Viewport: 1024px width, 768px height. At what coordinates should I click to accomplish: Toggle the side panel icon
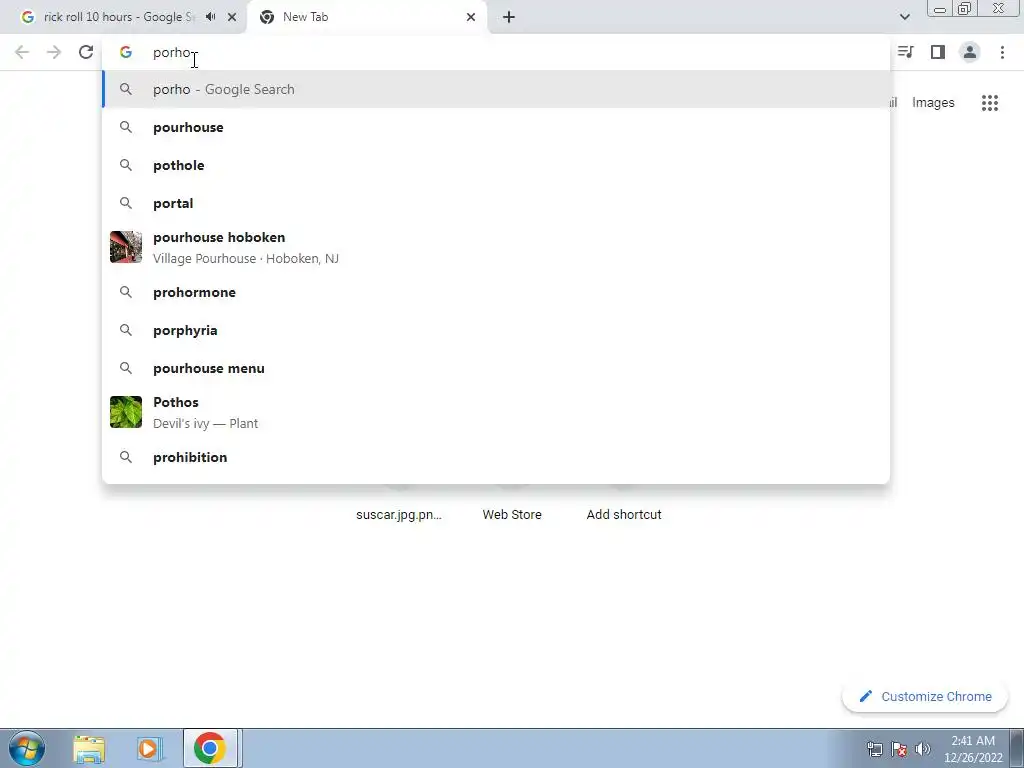click(x=938, y=52)
